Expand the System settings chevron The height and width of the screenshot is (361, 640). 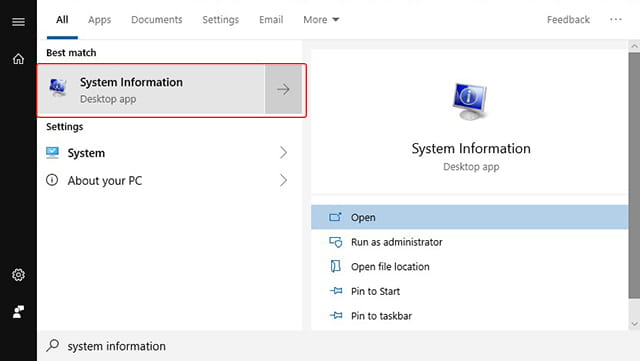coord(283,153)
